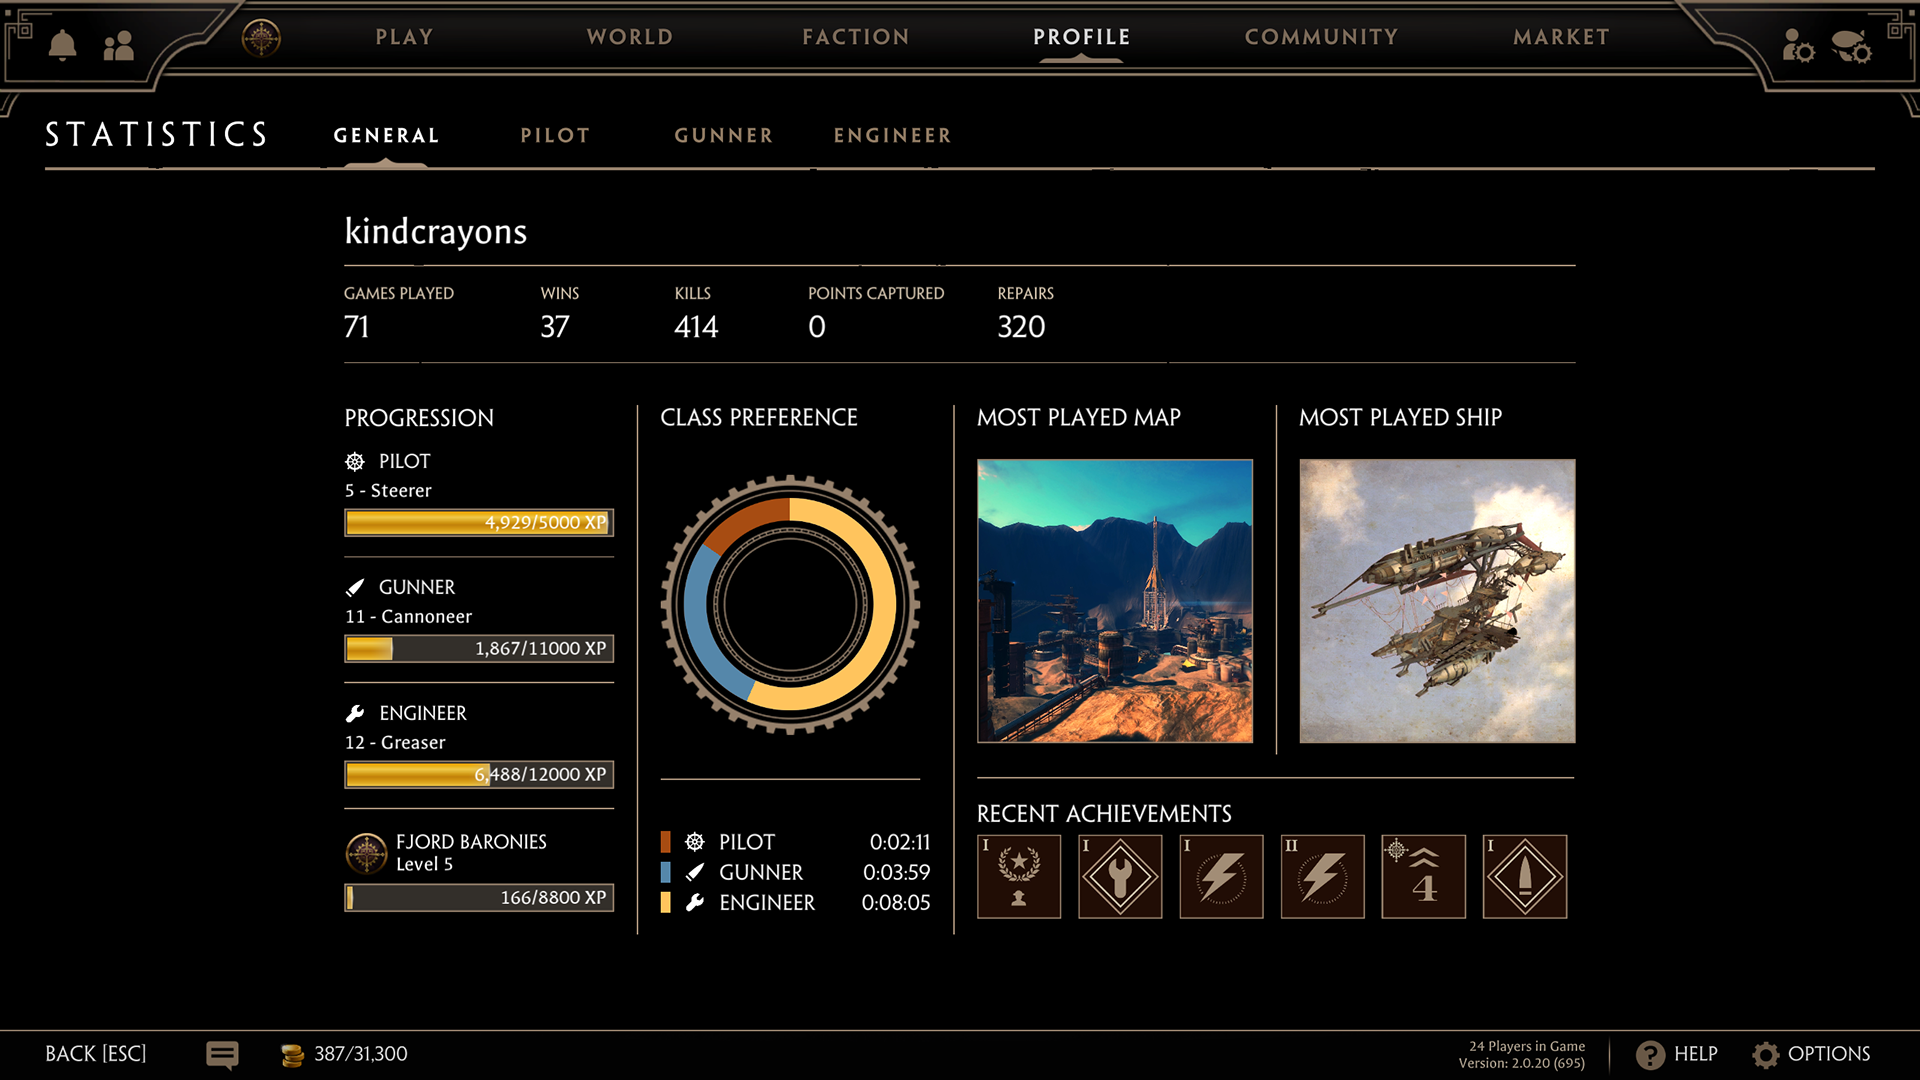This screenshot has height=1080, width=1920.
Task: Open the ship customization gear icon
Action: (1851, 45)
